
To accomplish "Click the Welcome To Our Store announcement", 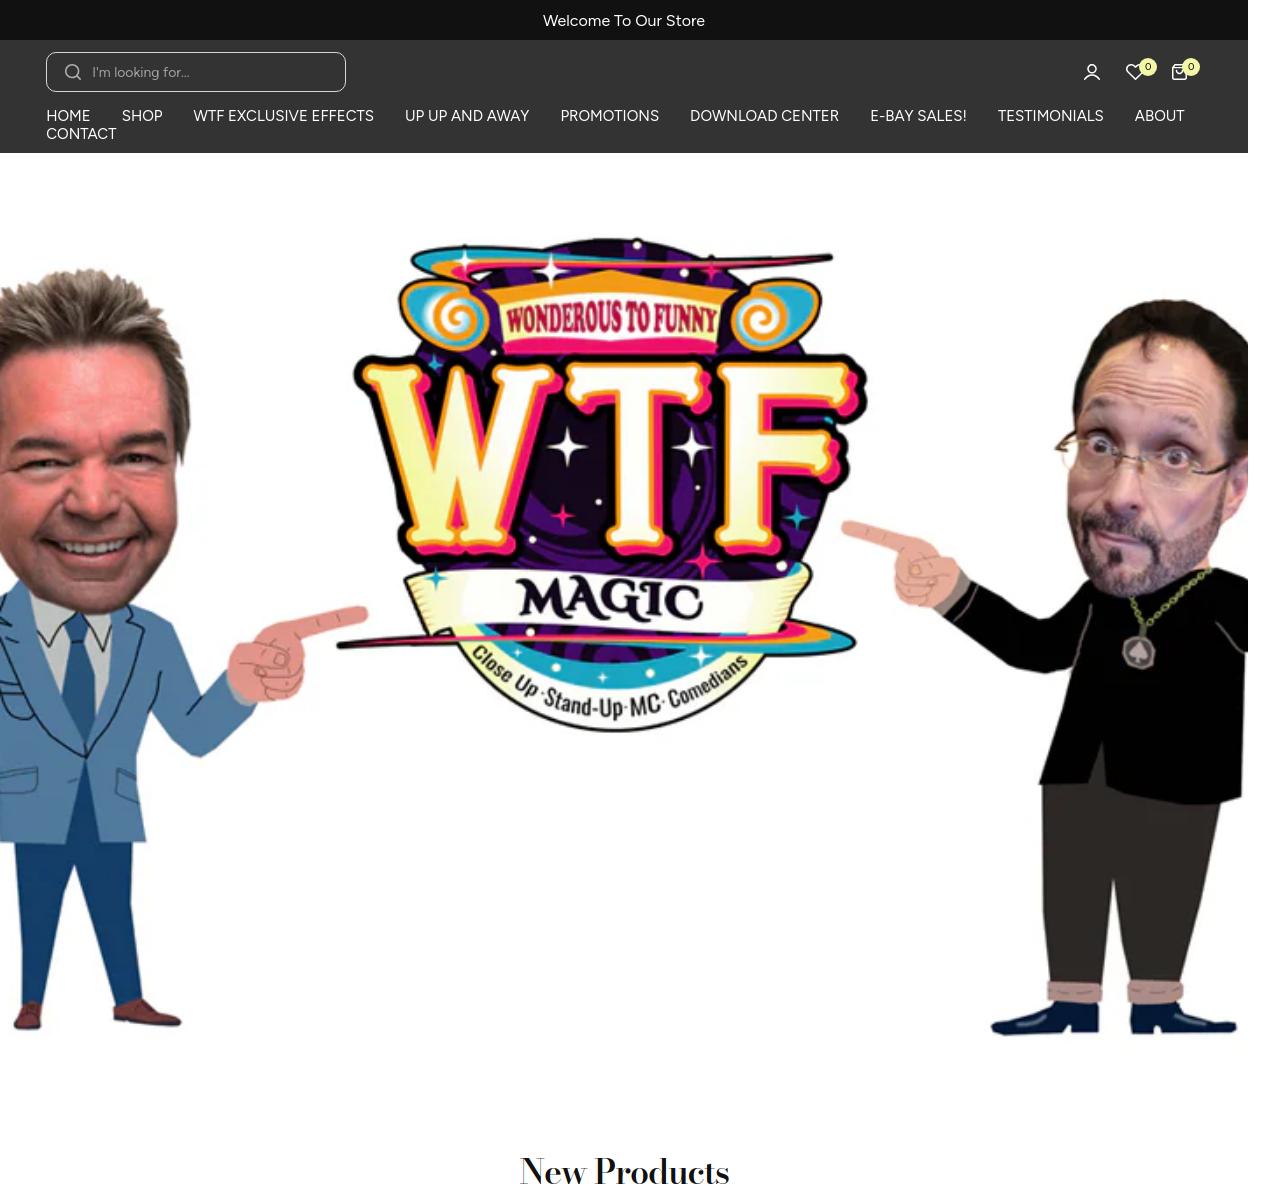I will (623, 21).
